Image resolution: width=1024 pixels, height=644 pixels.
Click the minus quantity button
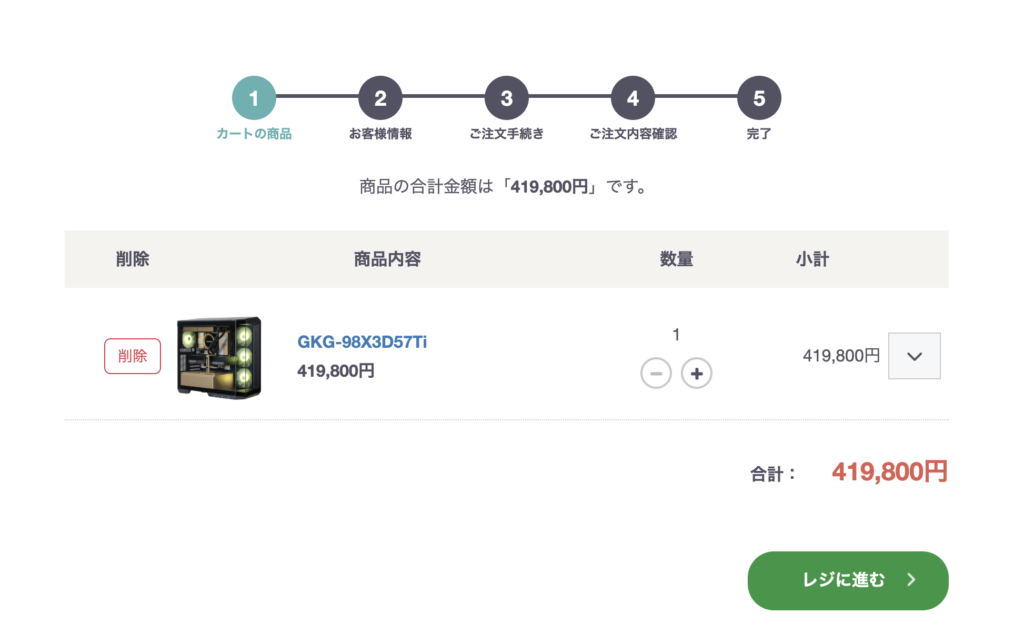pyautogui.click(x=656, y=374)
